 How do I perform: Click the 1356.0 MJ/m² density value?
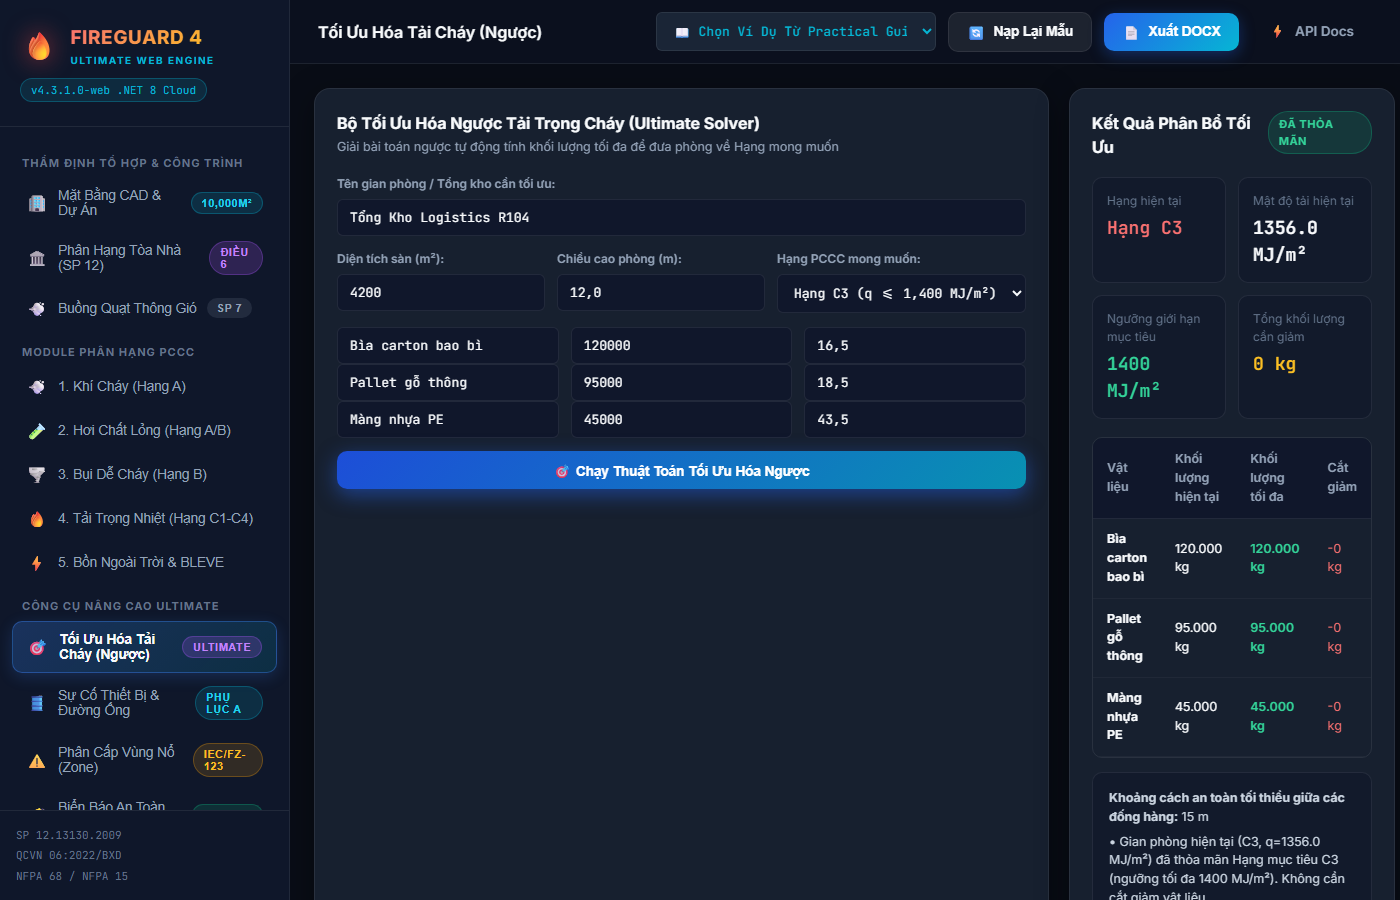point(1285,241)
